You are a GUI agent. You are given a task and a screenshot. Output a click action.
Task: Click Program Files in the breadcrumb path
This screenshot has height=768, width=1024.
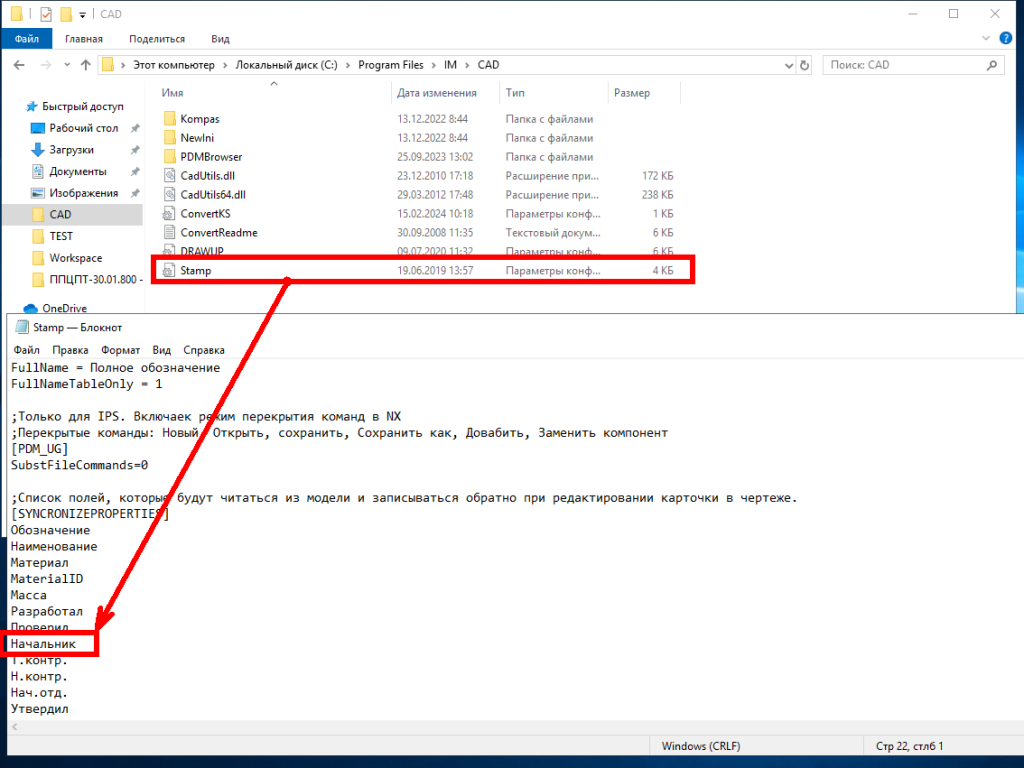click(x=391, y=65)
